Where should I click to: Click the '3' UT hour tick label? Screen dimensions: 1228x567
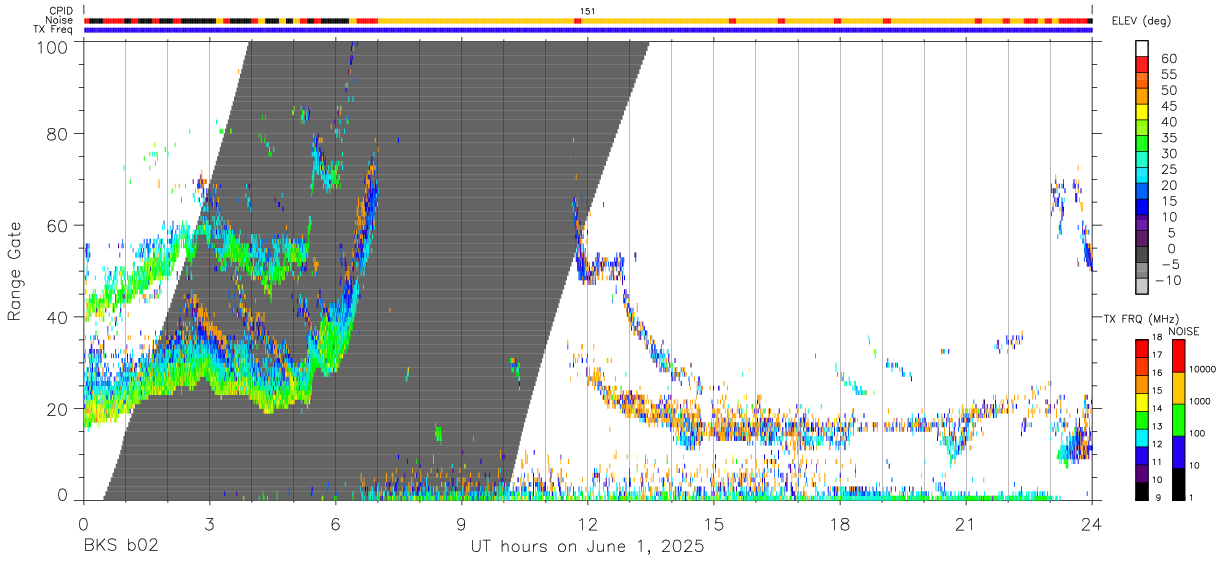click(x=209, y=524)
